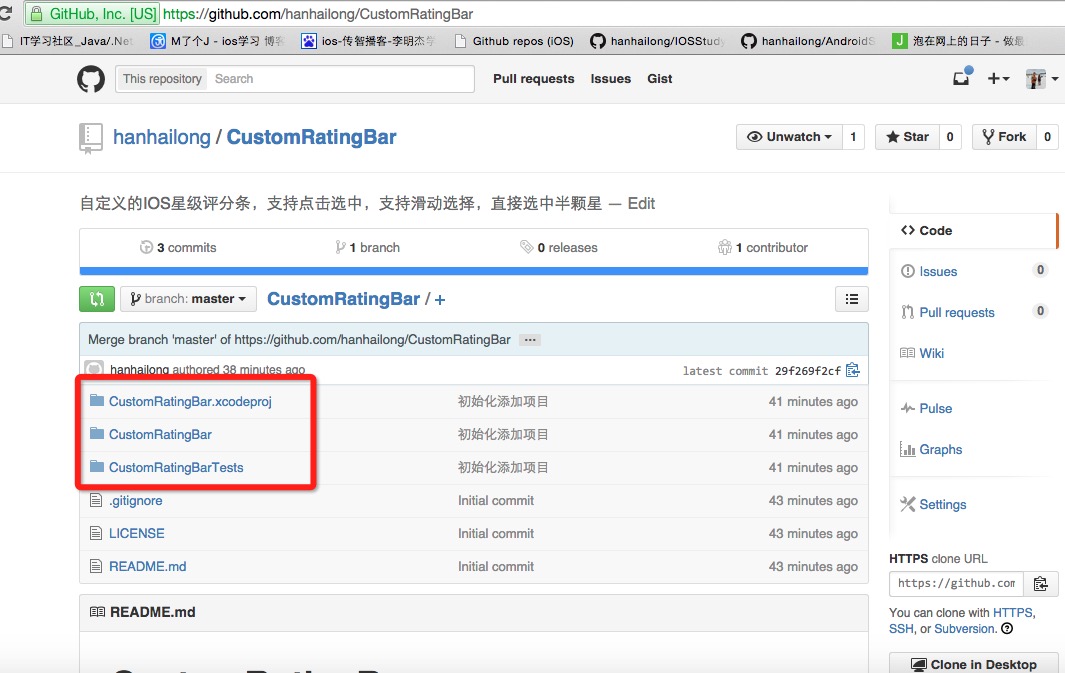Click the GitHub, Inc. SSL lock badge
Image resolution: width=1065 pixels, height=673 pixels.
pos(92,14)
